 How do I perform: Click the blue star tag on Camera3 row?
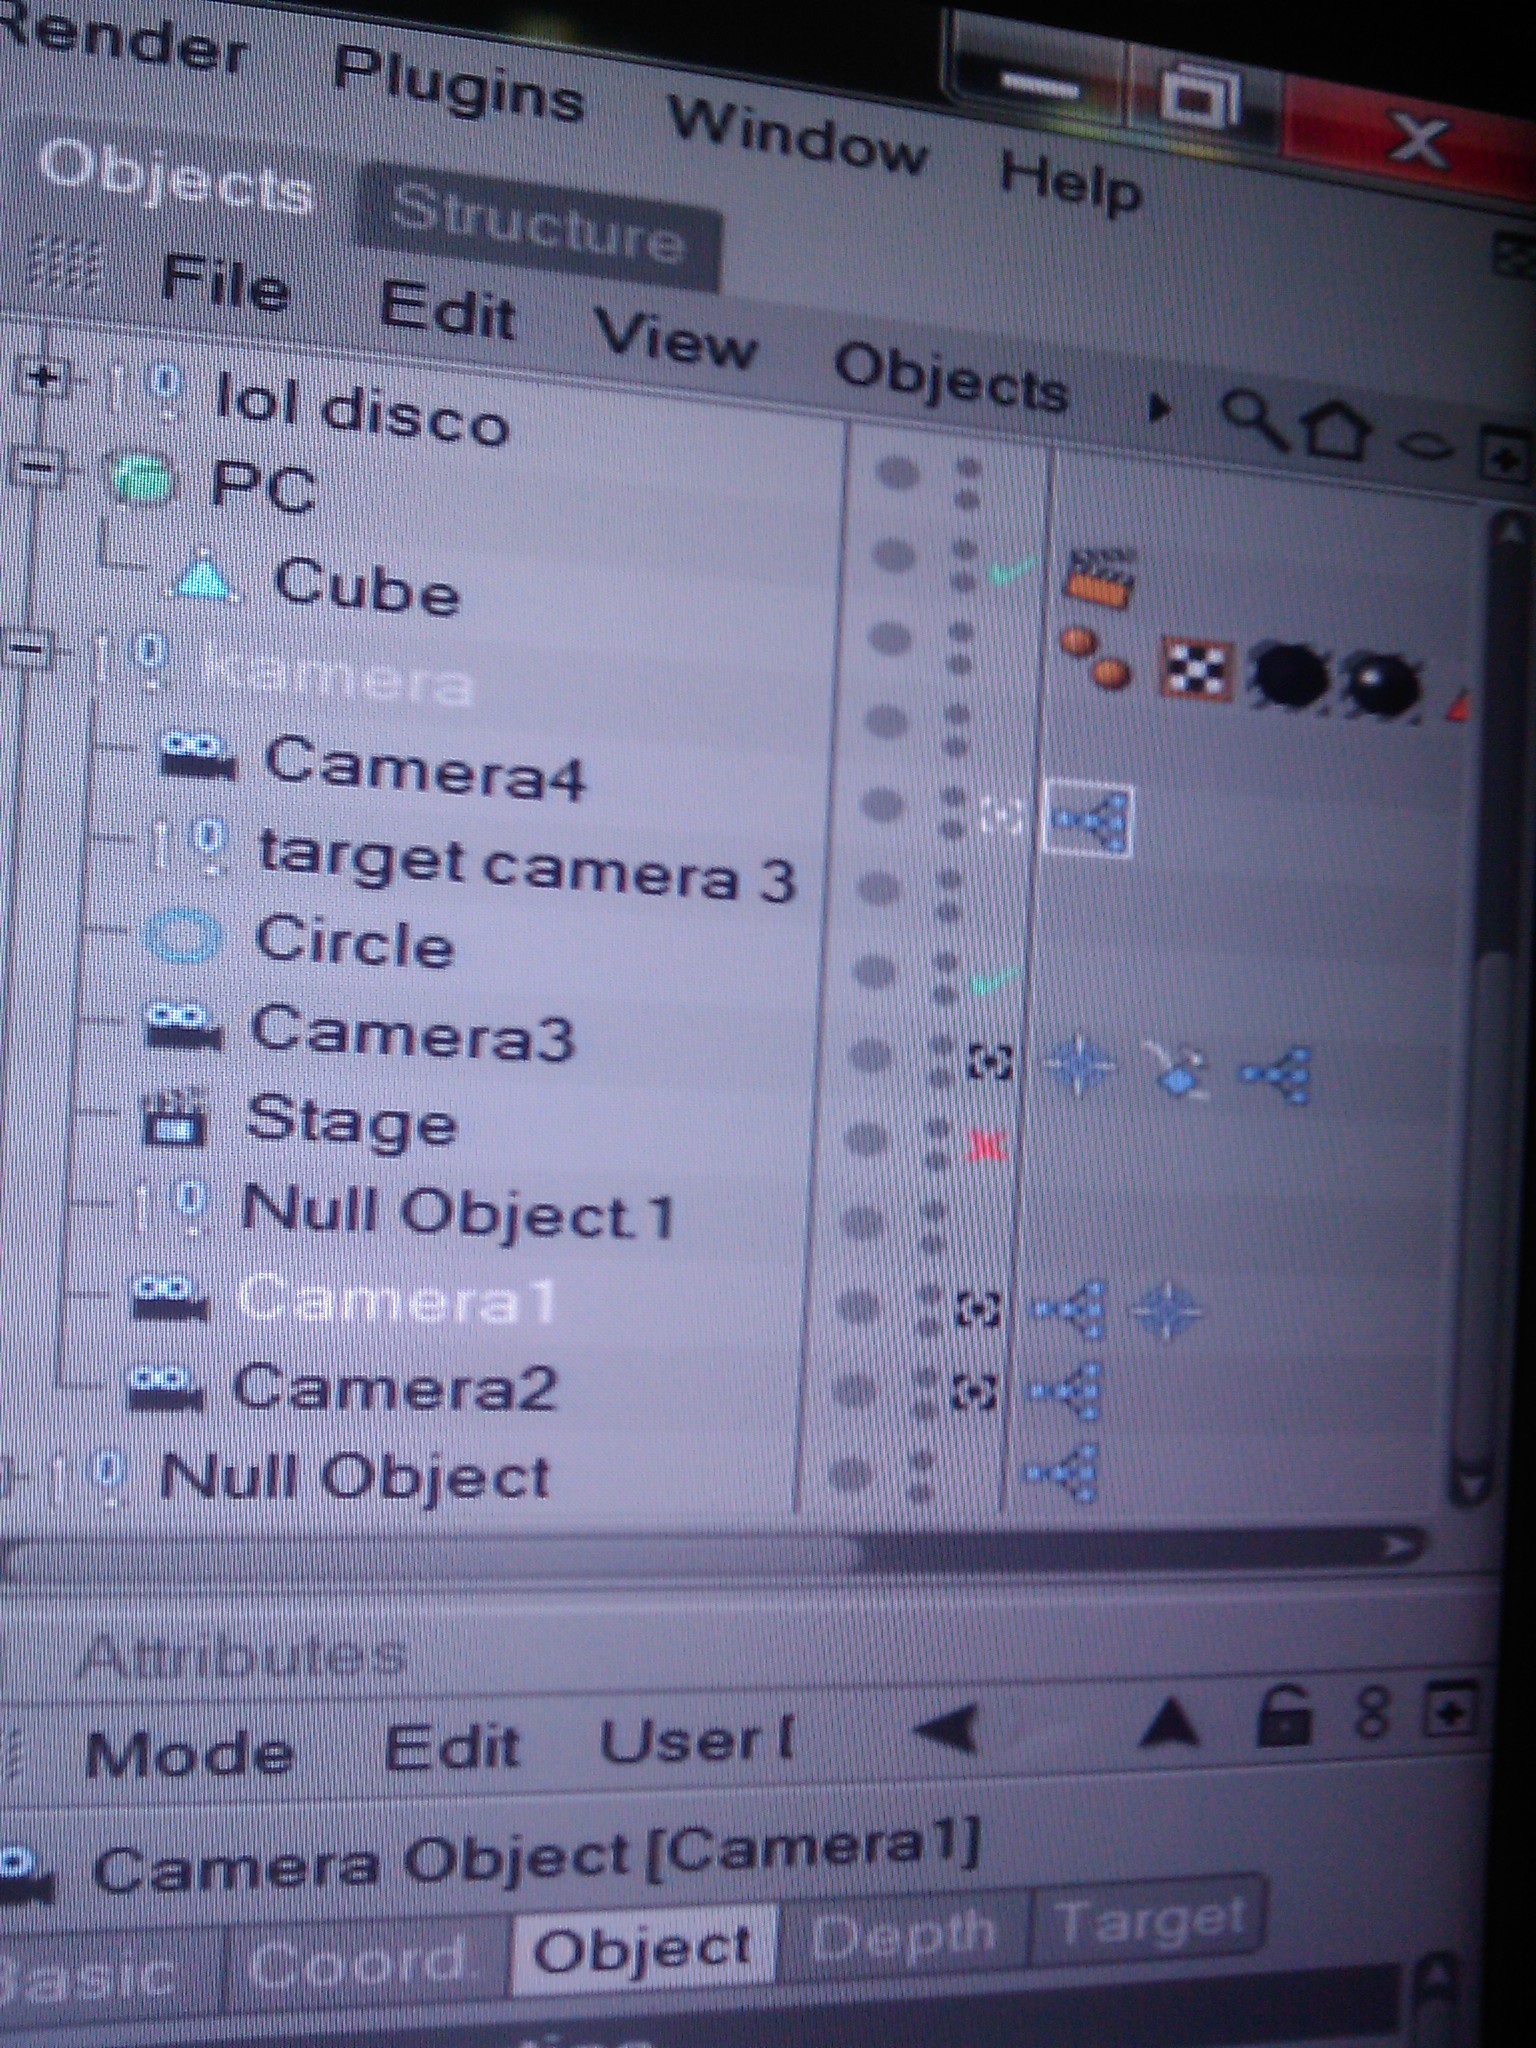point(1079,1065)
